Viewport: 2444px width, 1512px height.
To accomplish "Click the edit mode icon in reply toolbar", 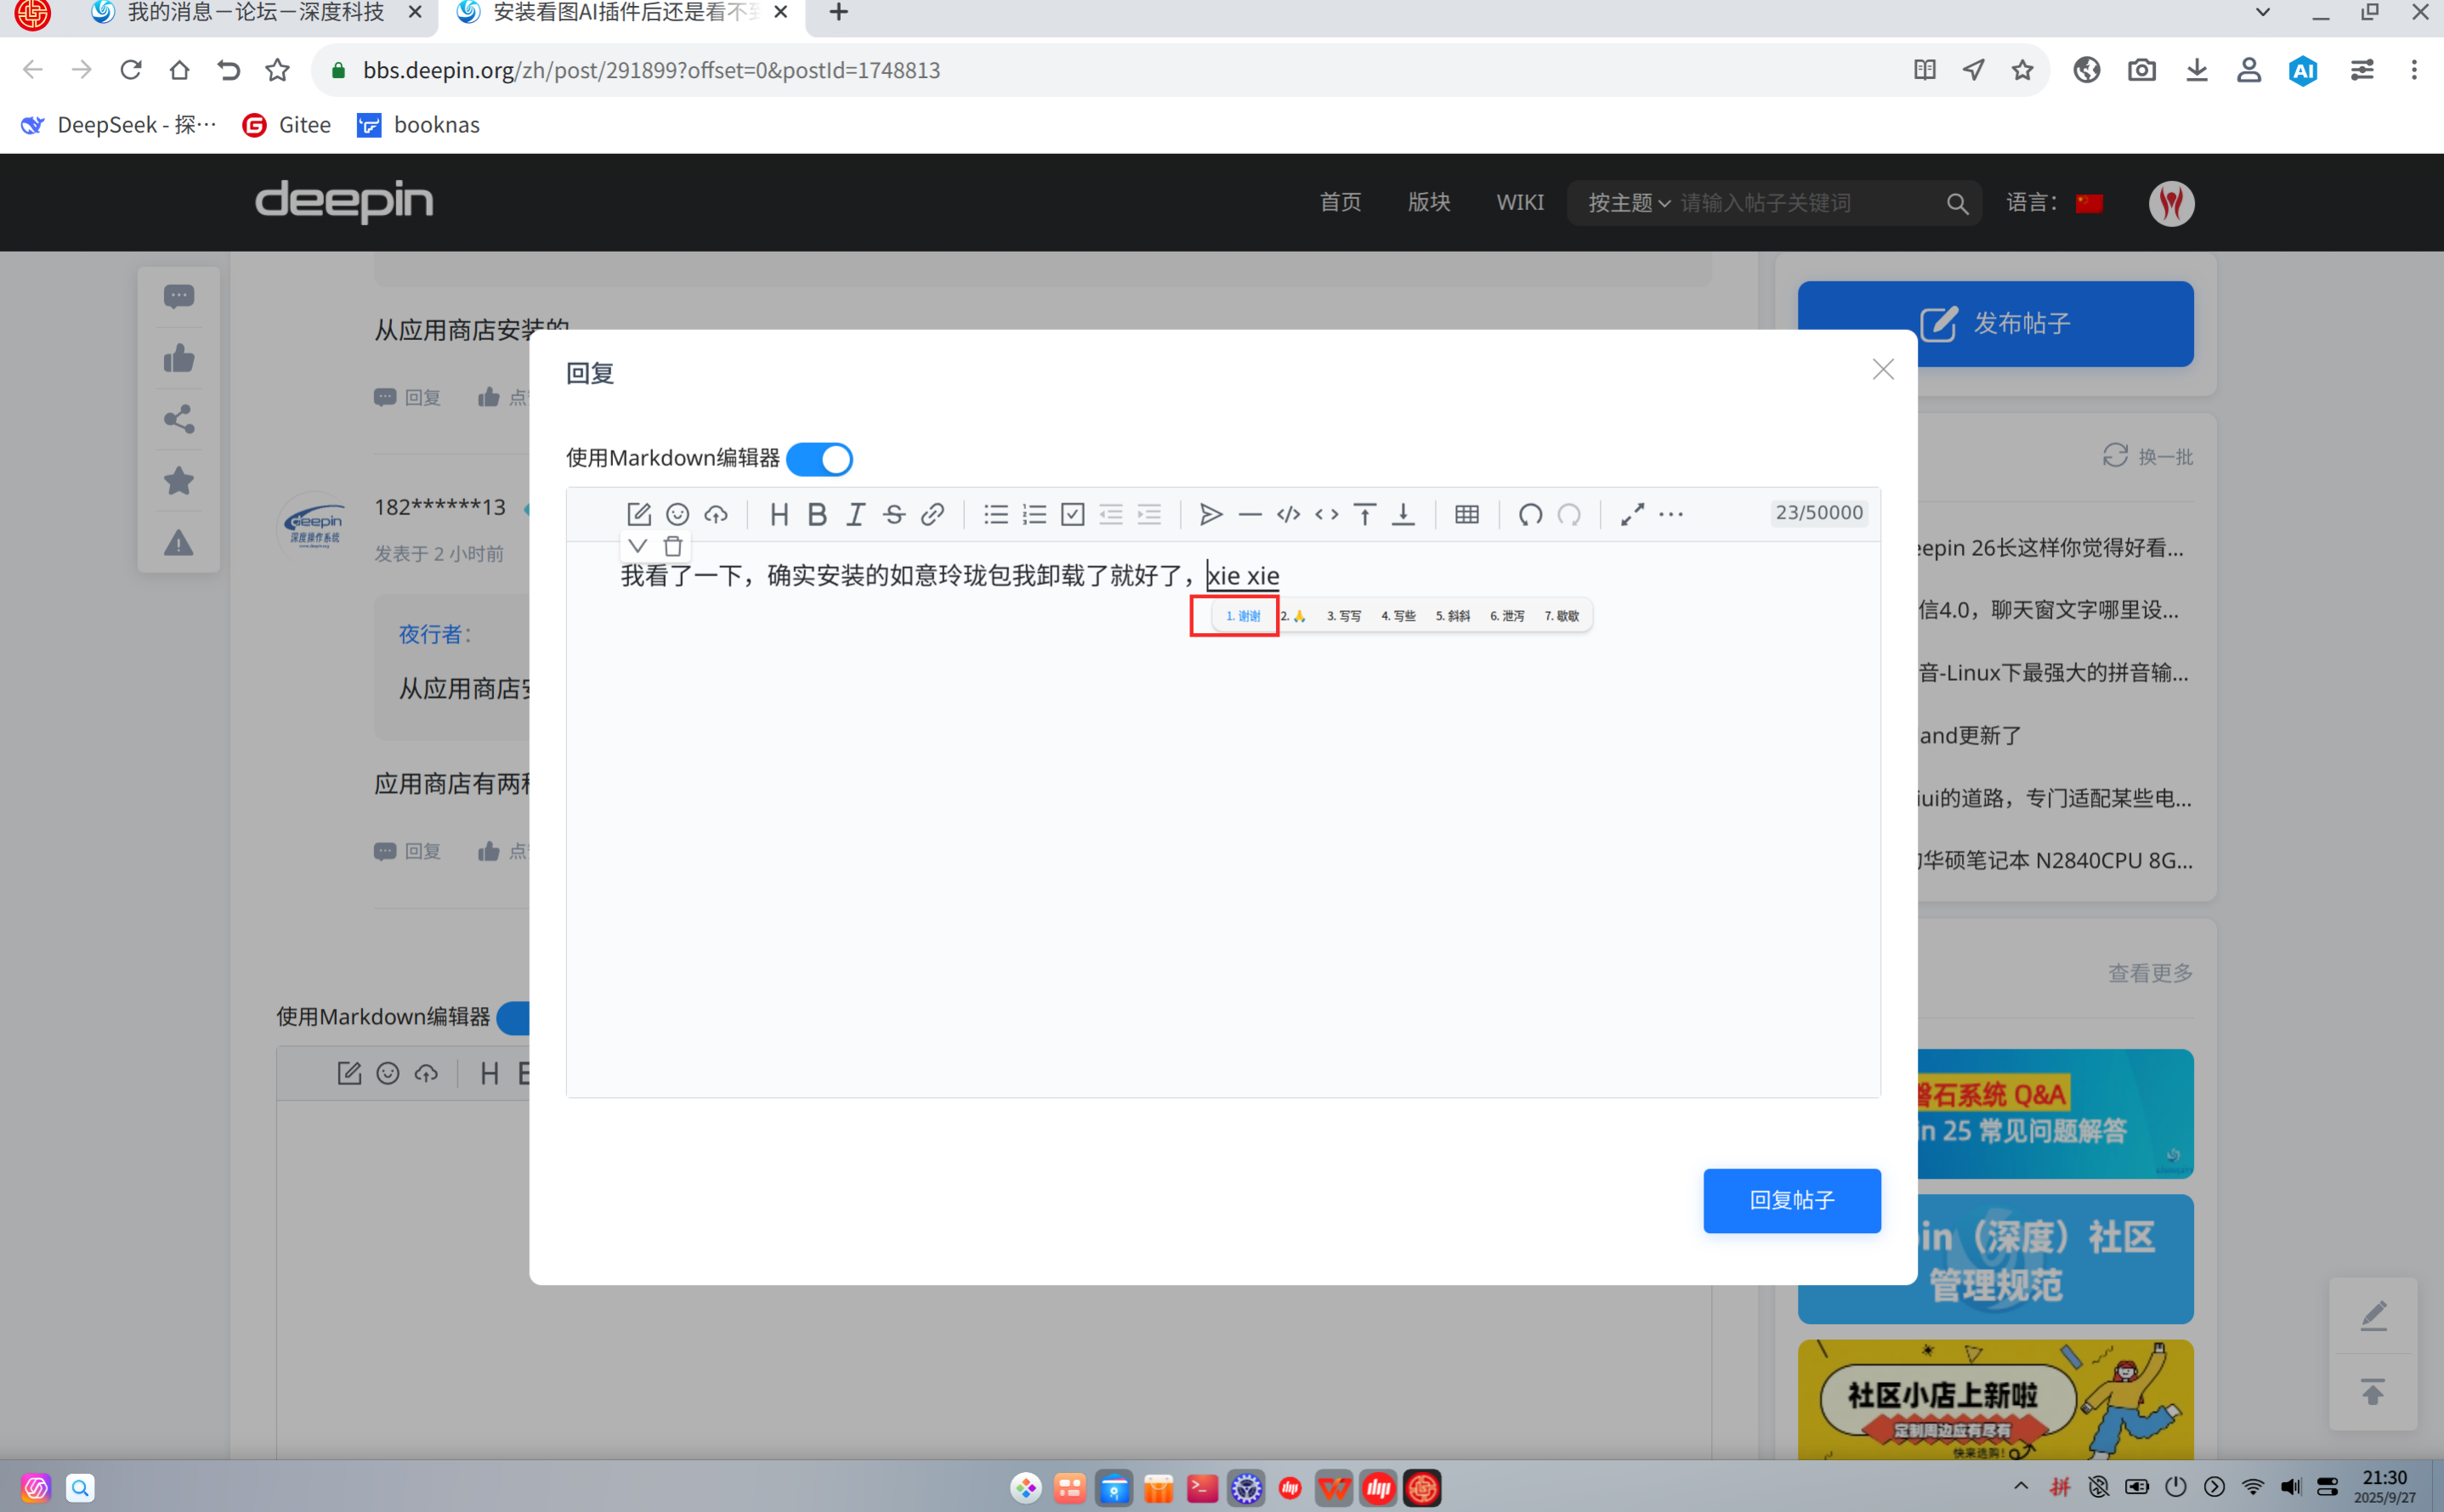I will pos(638,514).
